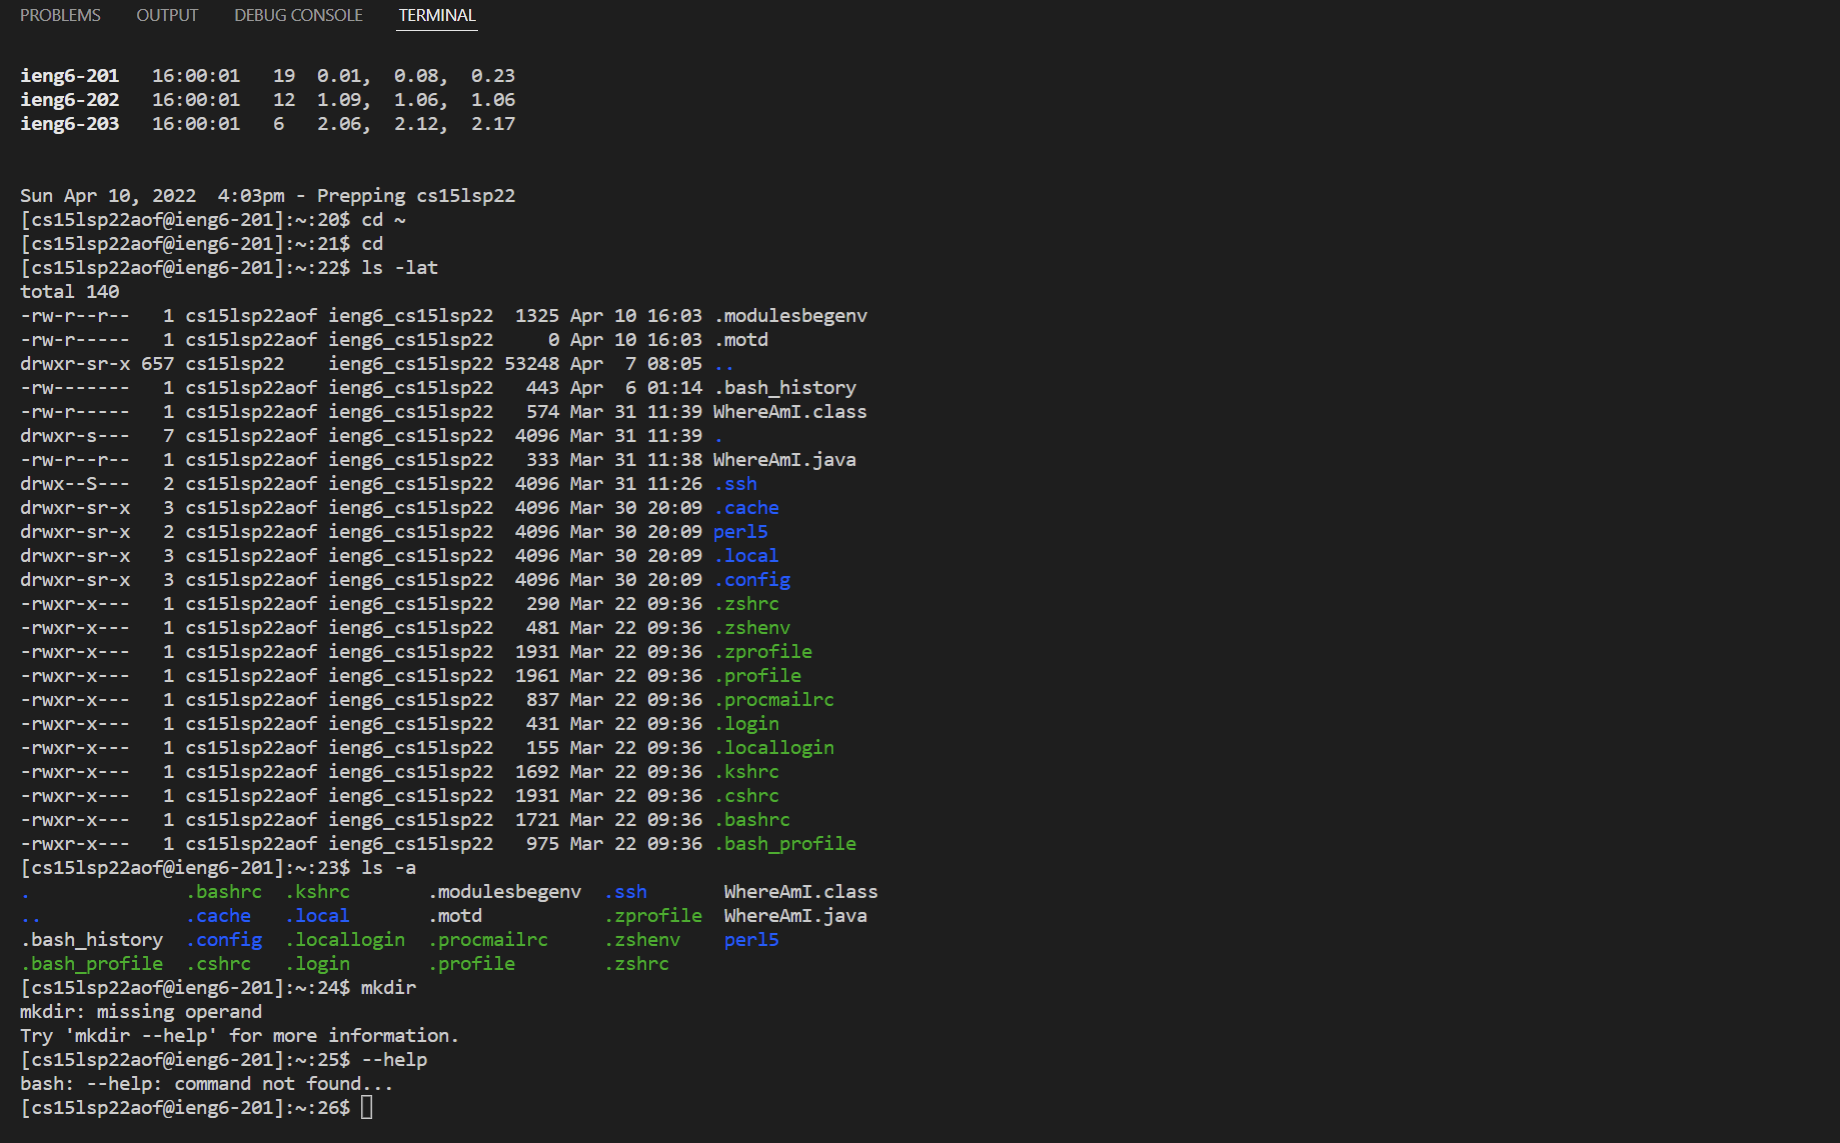Click the 'ls -lat' command at prompt 22
This screenshot has width=1840, height=1143.
point(399,268)
